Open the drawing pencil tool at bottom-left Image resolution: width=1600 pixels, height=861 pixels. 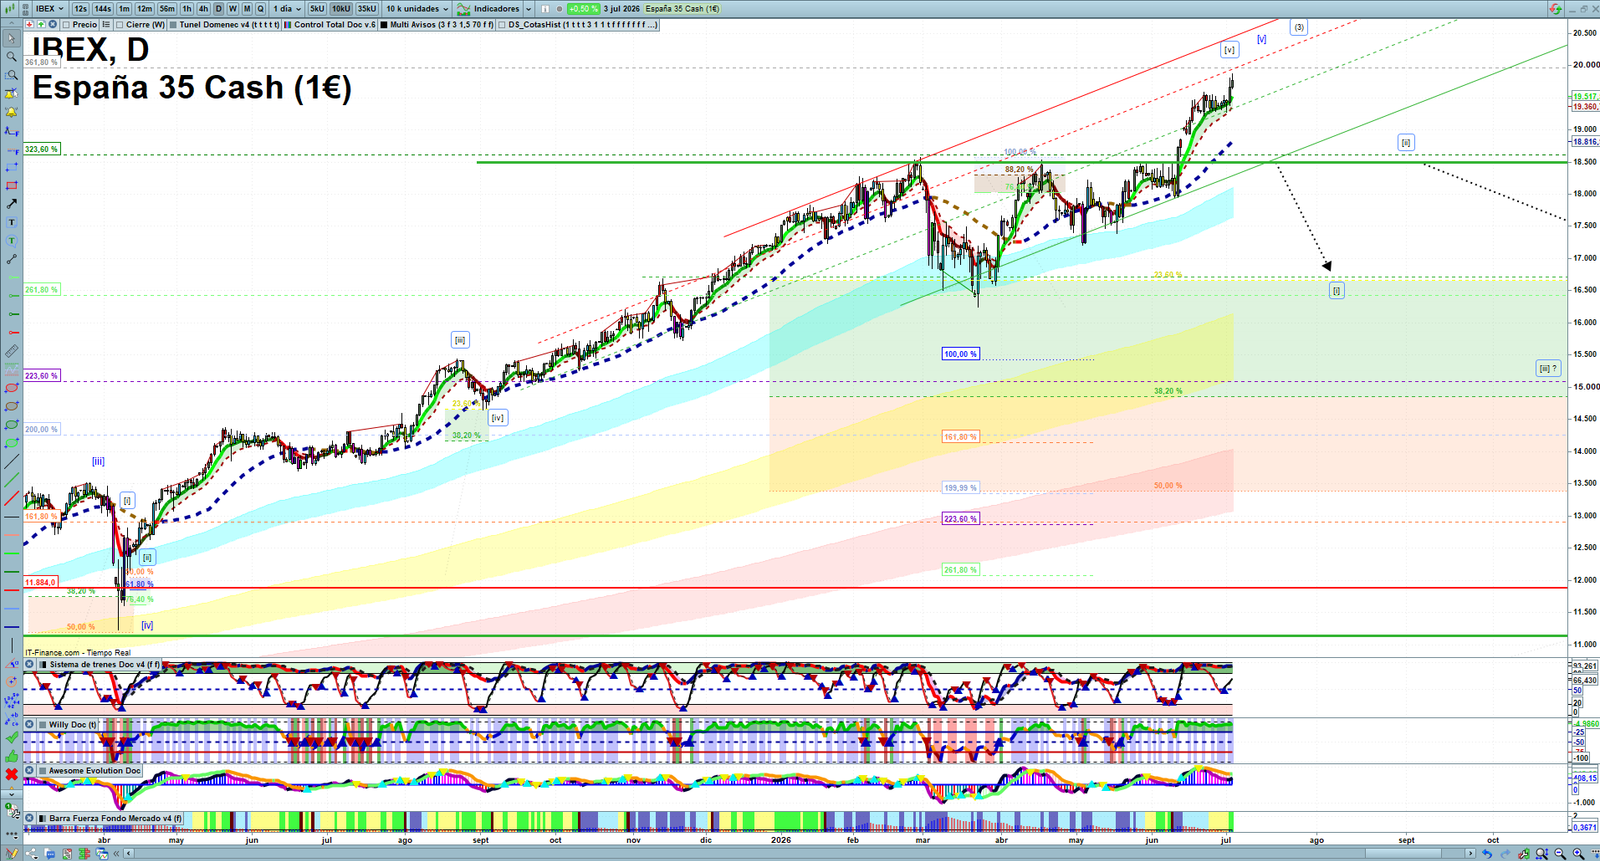pyautogui.click(x=11, y=853)
